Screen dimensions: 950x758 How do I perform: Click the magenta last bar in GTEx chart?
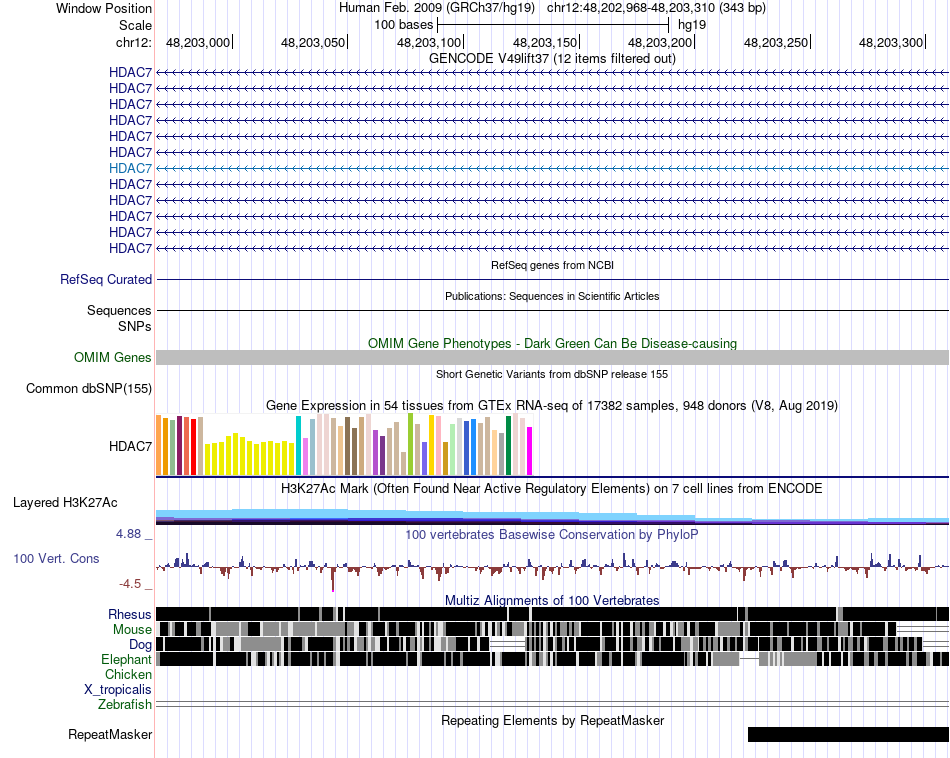point(530,451)
